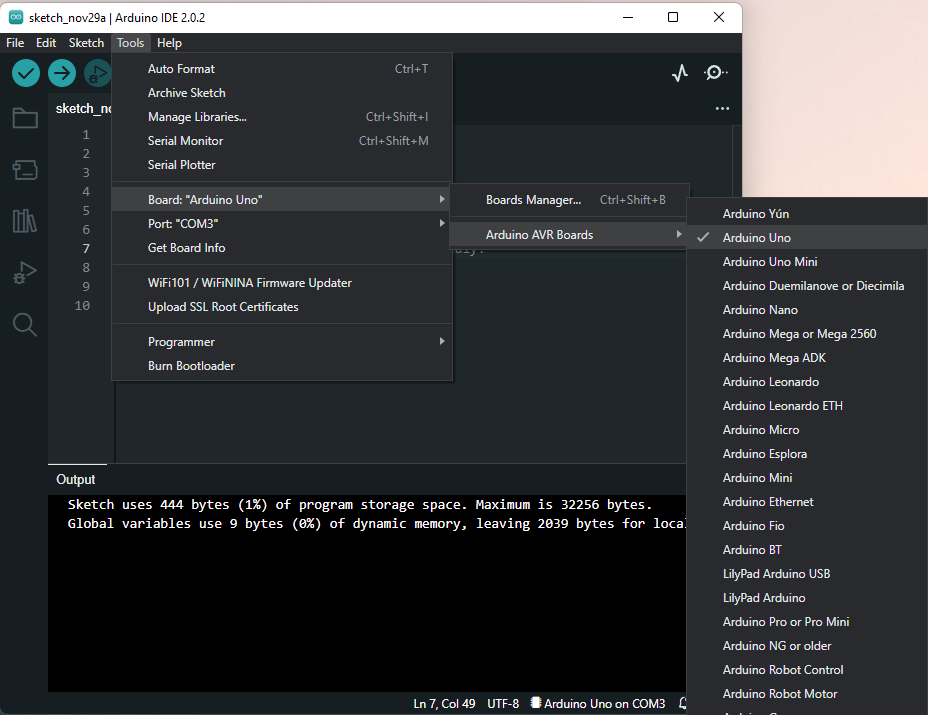Select the Arduino Fio board

[x=807, y=526]
